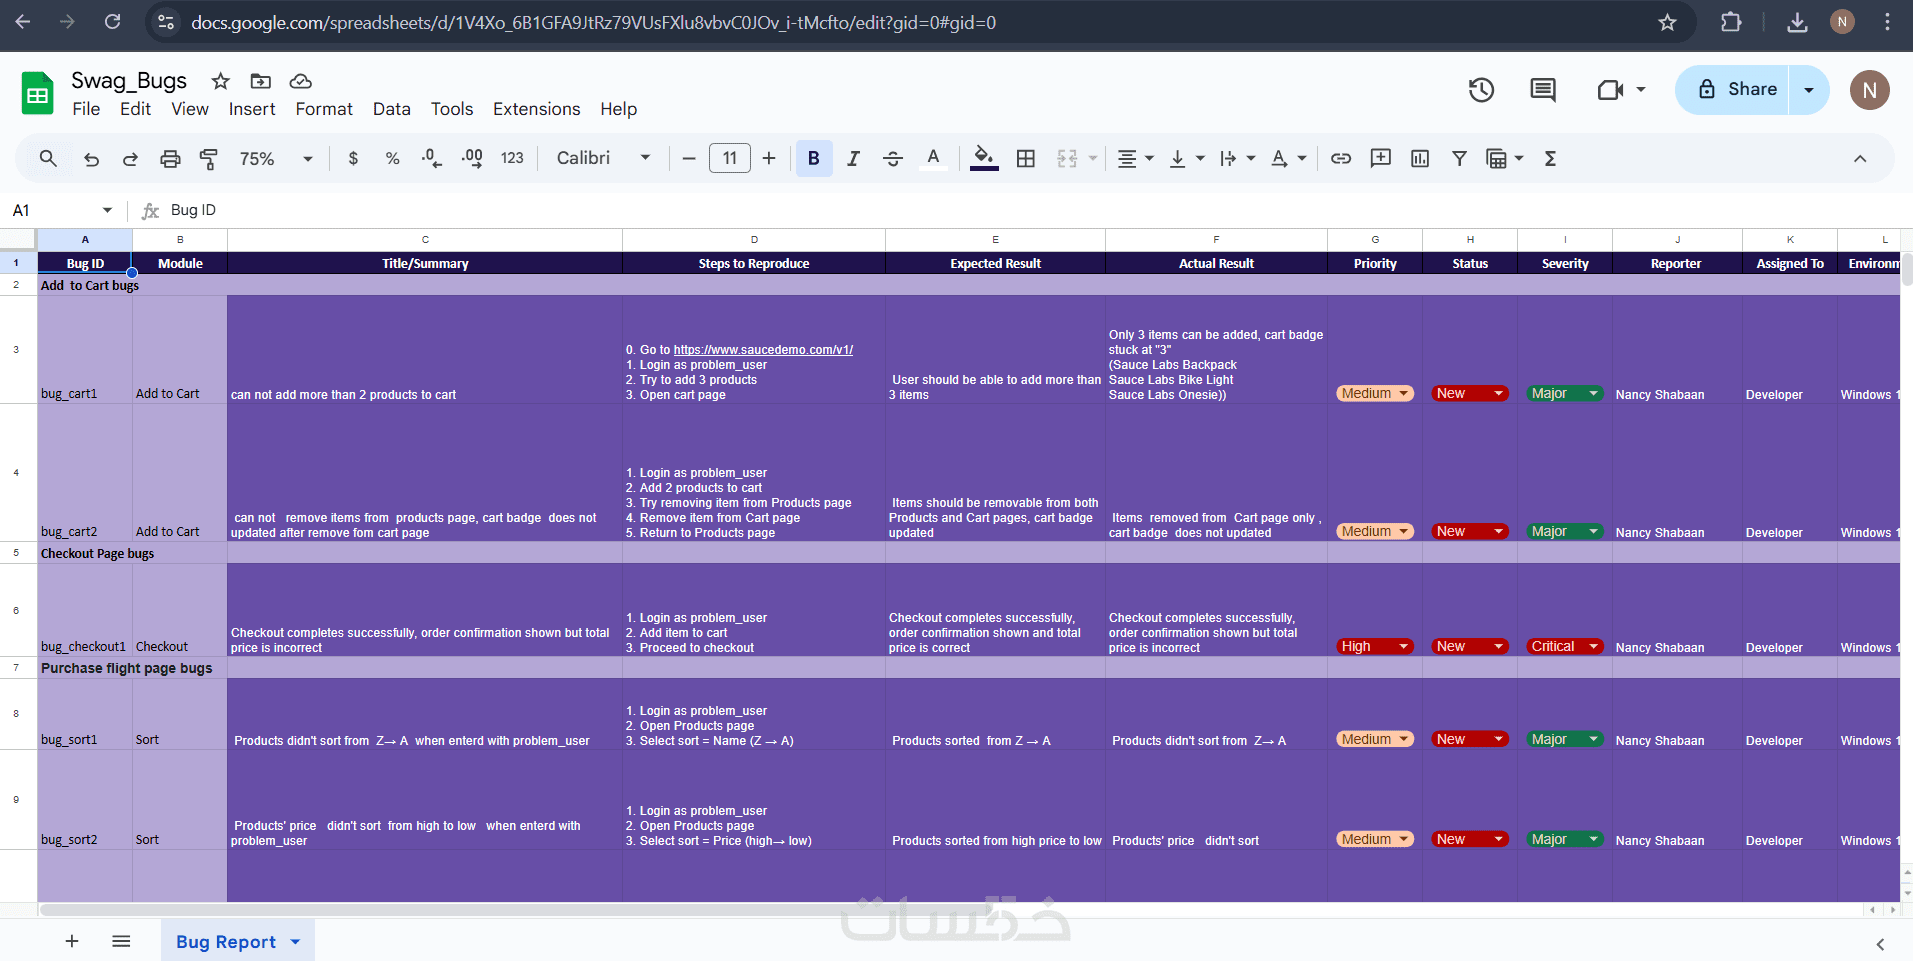Image resolution: width=1913 pixels, height=961 pixels.
Task: Insert a comment from the toolbar
Action: (1381, 158)
